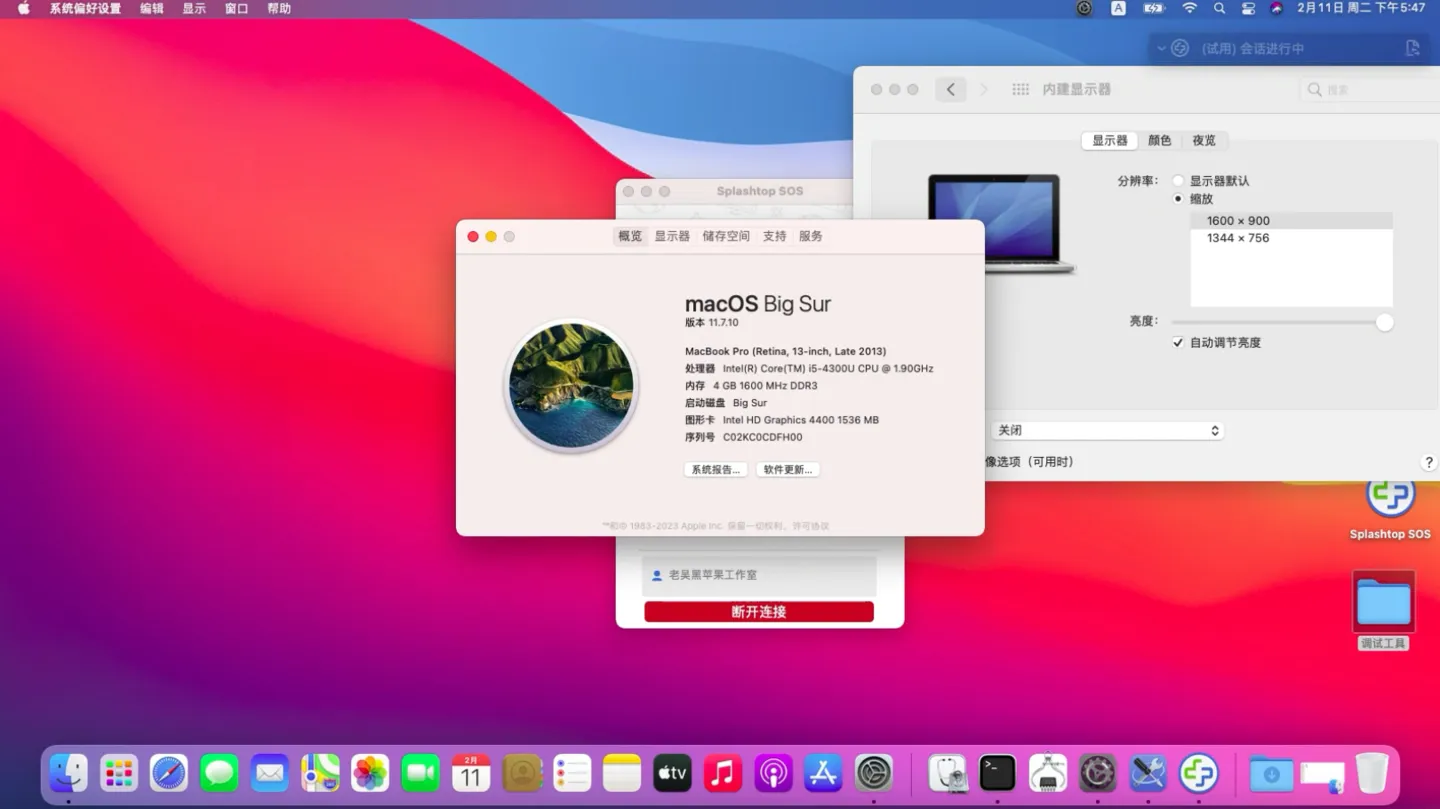Select the 显示器默认 resolution radio button
The height and width of the screenshot is (809, 1440).
pos(1178,180)
